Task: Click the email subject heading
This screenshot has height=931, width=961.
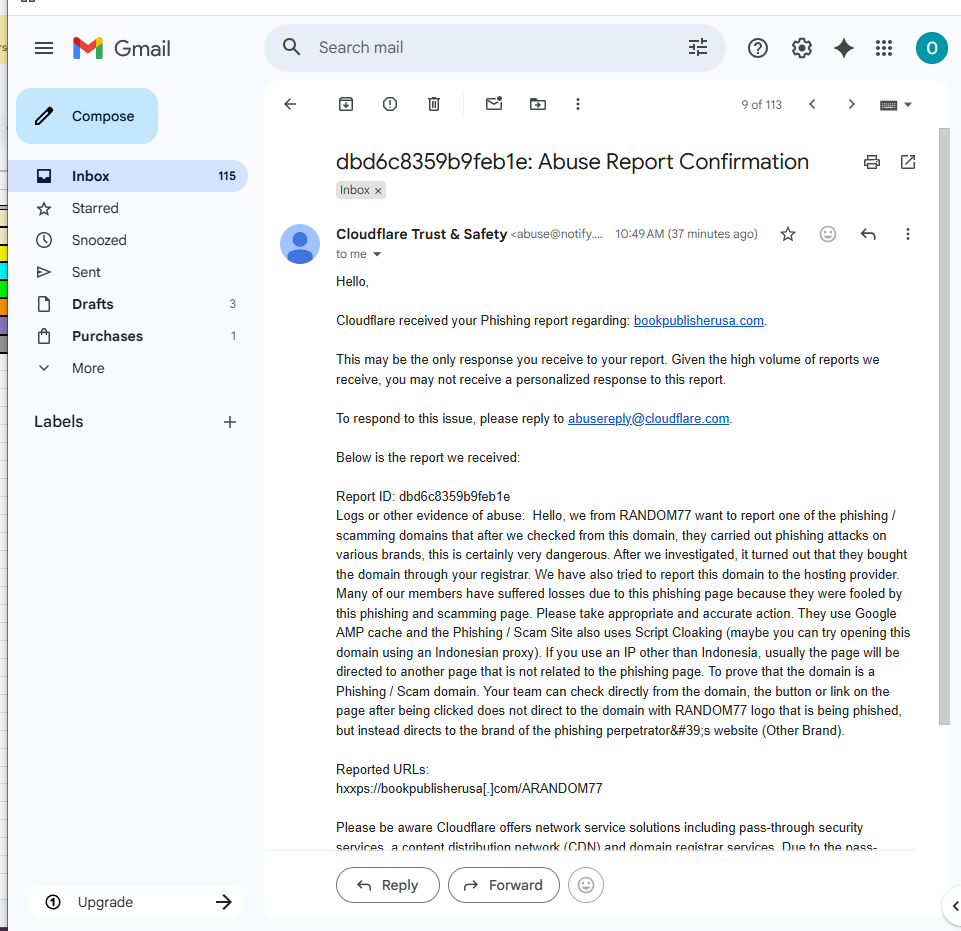Action: click(x=572, y=162)
